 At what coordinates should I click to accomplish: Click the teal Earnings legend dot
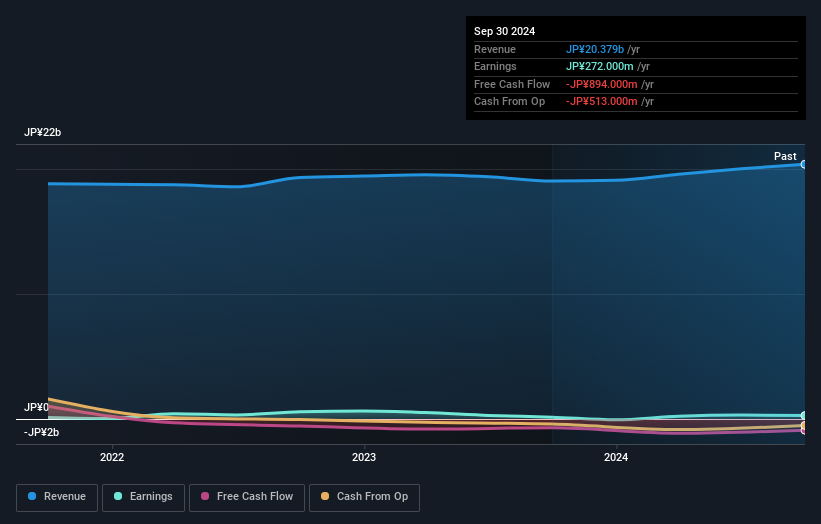tap(118, 496)
